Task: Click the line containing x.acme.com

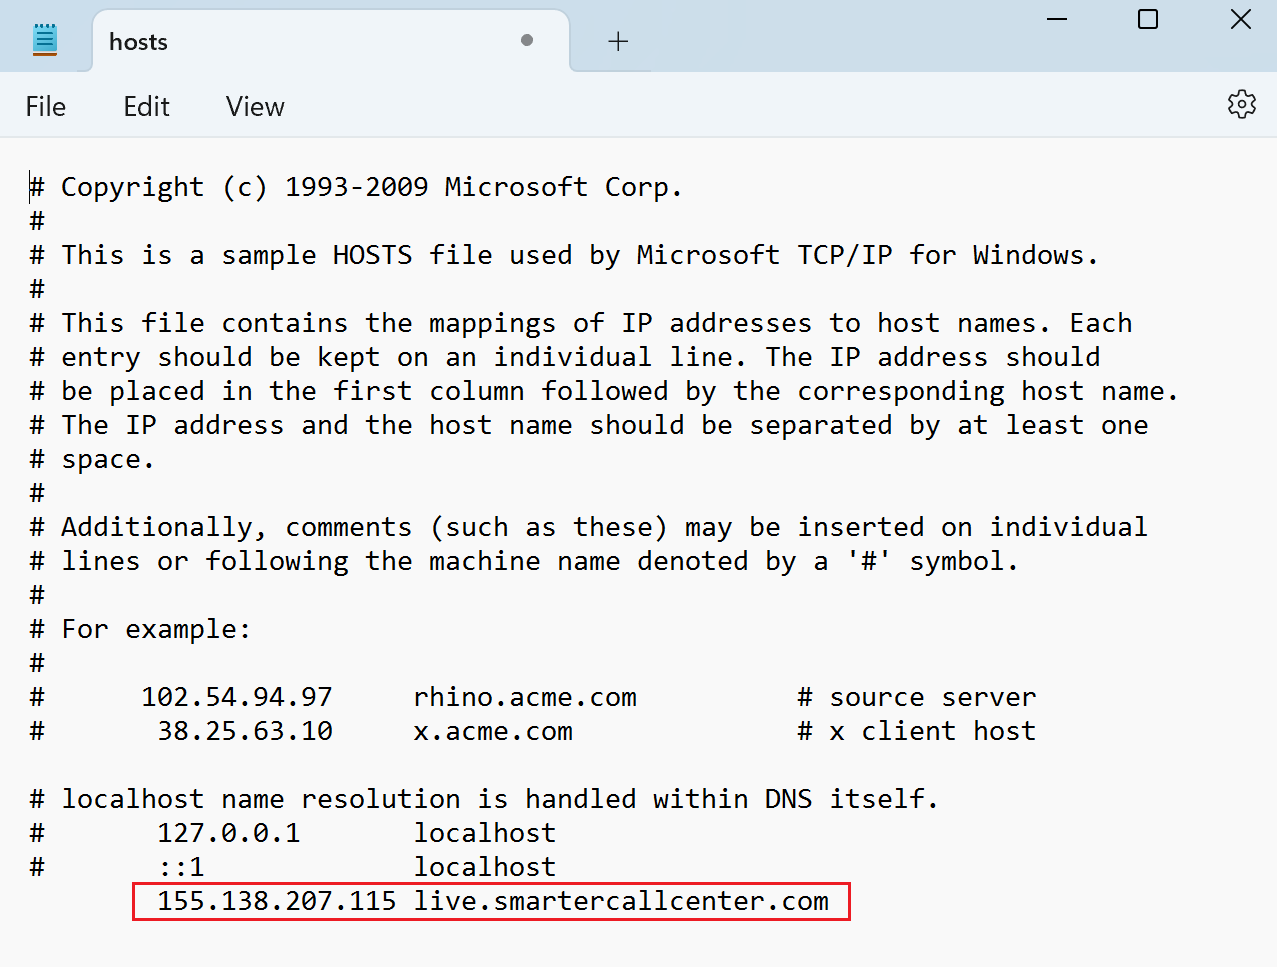Action: coord(492,731)
